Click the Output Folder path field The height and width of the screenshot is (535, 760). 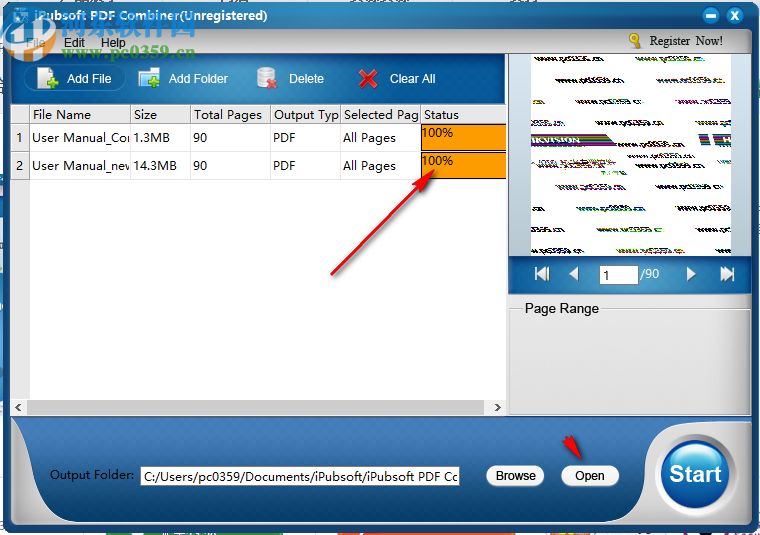tap(300, 476)
